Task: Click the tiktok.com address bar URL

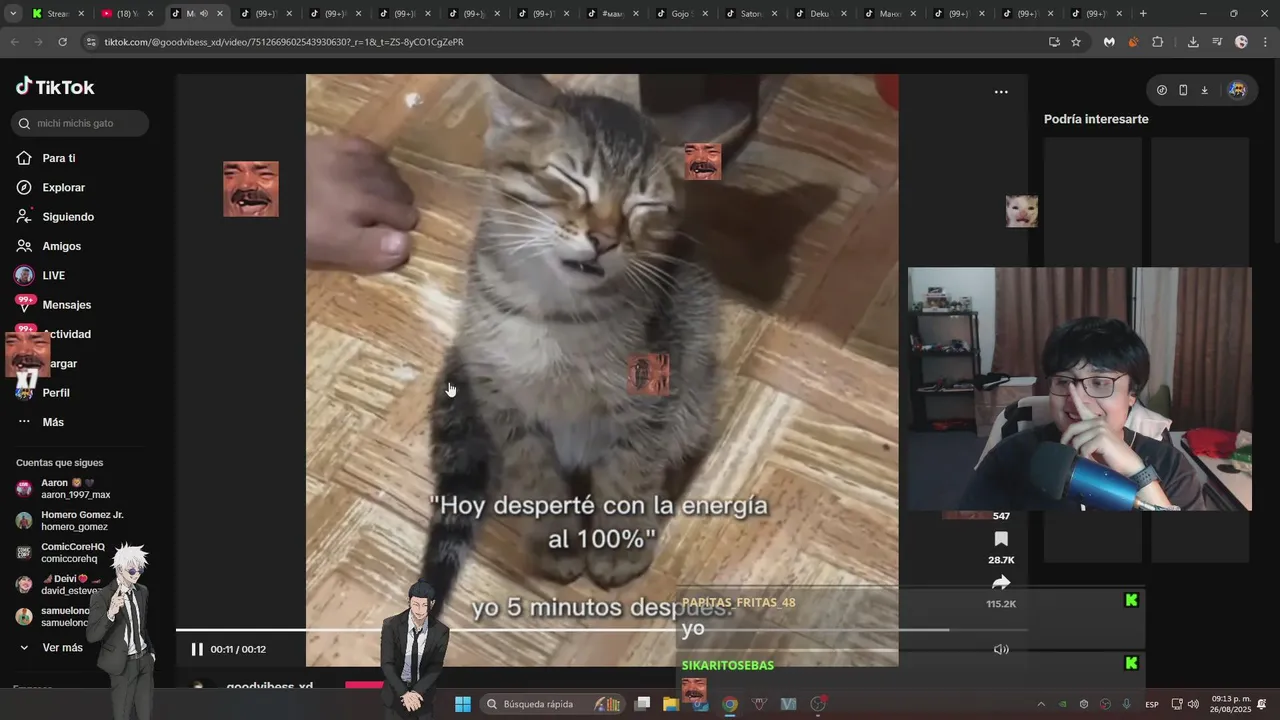Action: coord(284,42)
